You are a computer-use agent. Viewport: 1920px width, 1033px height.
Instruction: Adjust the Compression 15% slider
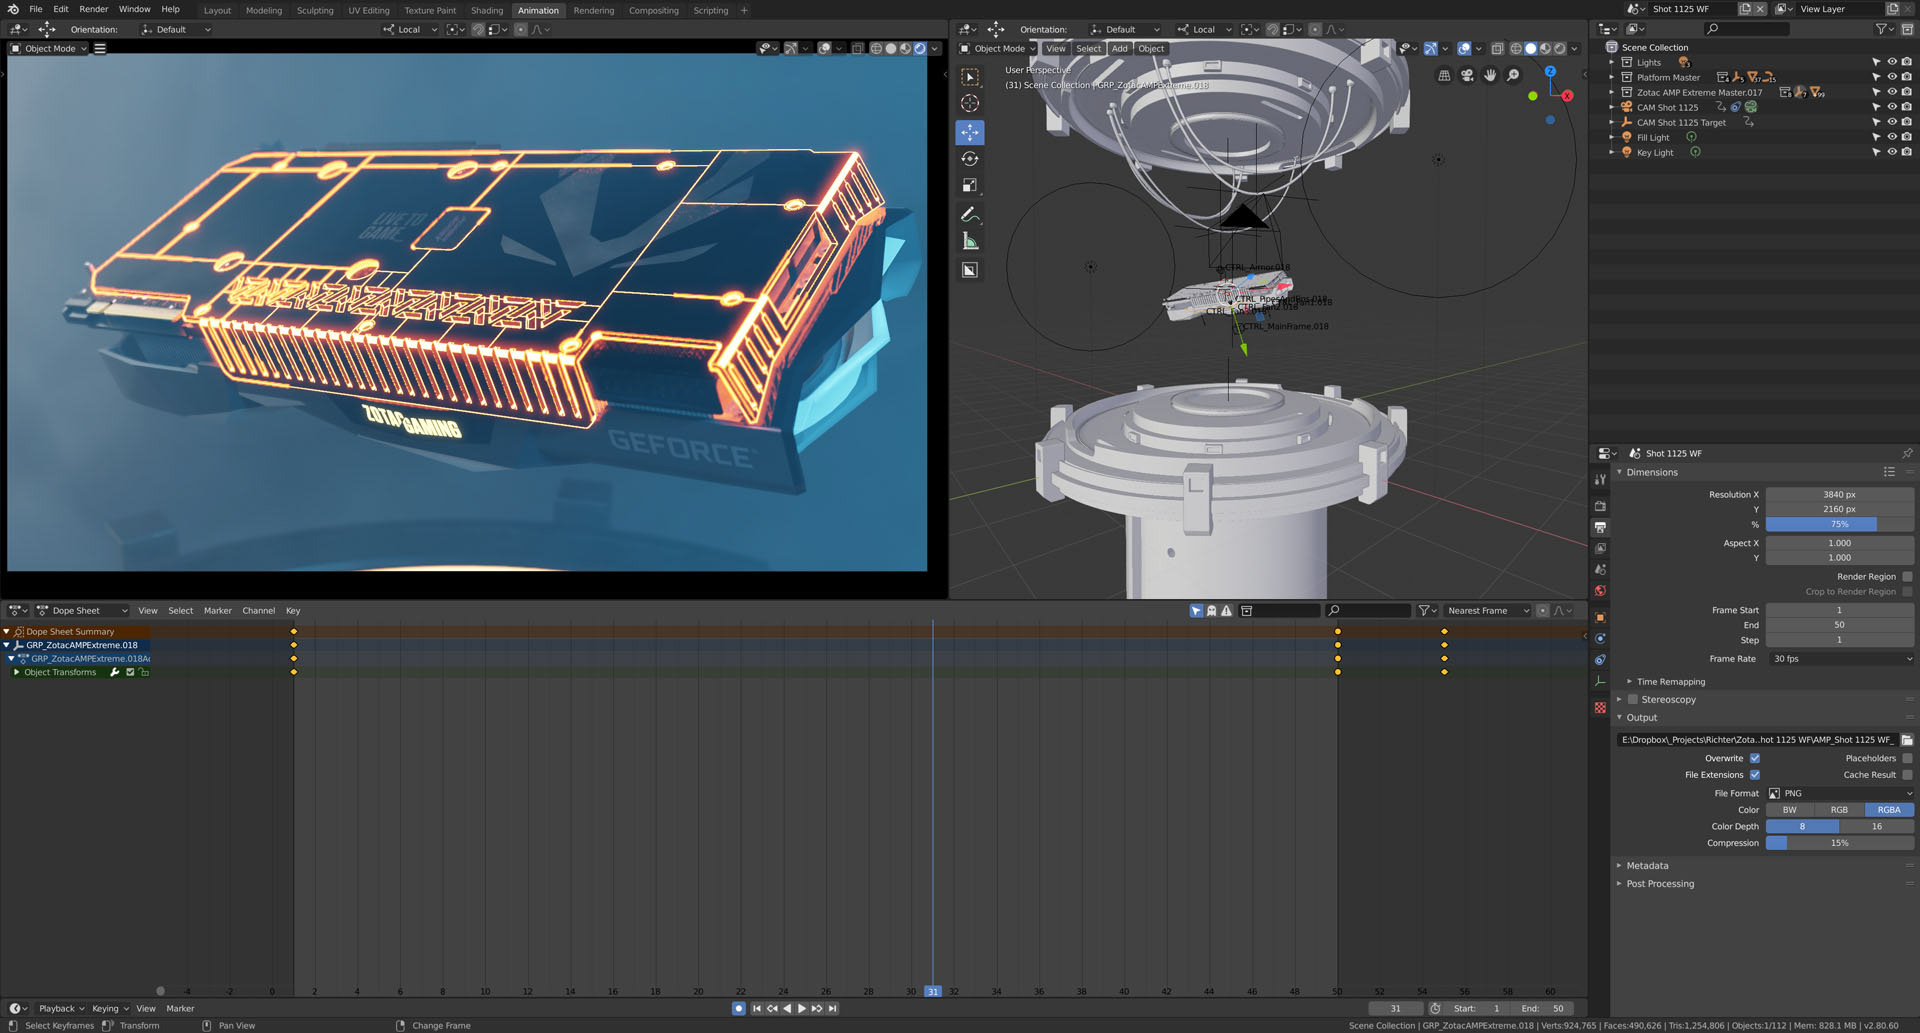pos(1840,843)
